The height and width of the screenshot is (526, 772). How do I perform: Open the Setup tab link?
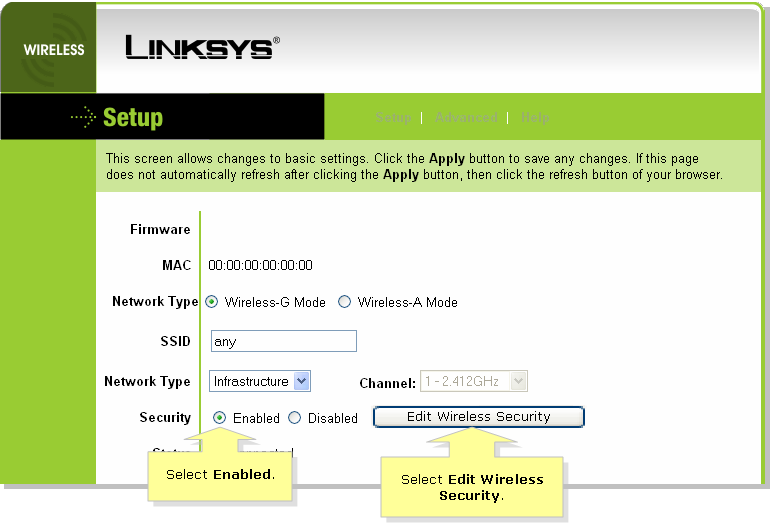[393, 117]
